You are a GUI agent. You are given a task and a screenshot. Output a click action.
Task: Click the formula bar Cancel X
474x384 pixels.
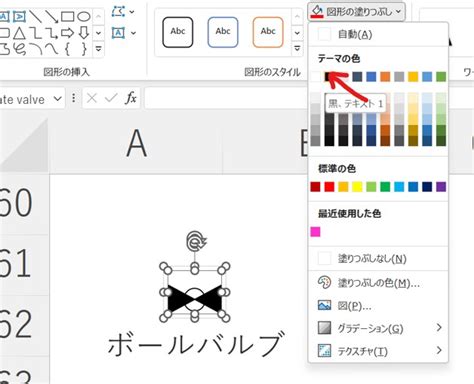[92, 98]
